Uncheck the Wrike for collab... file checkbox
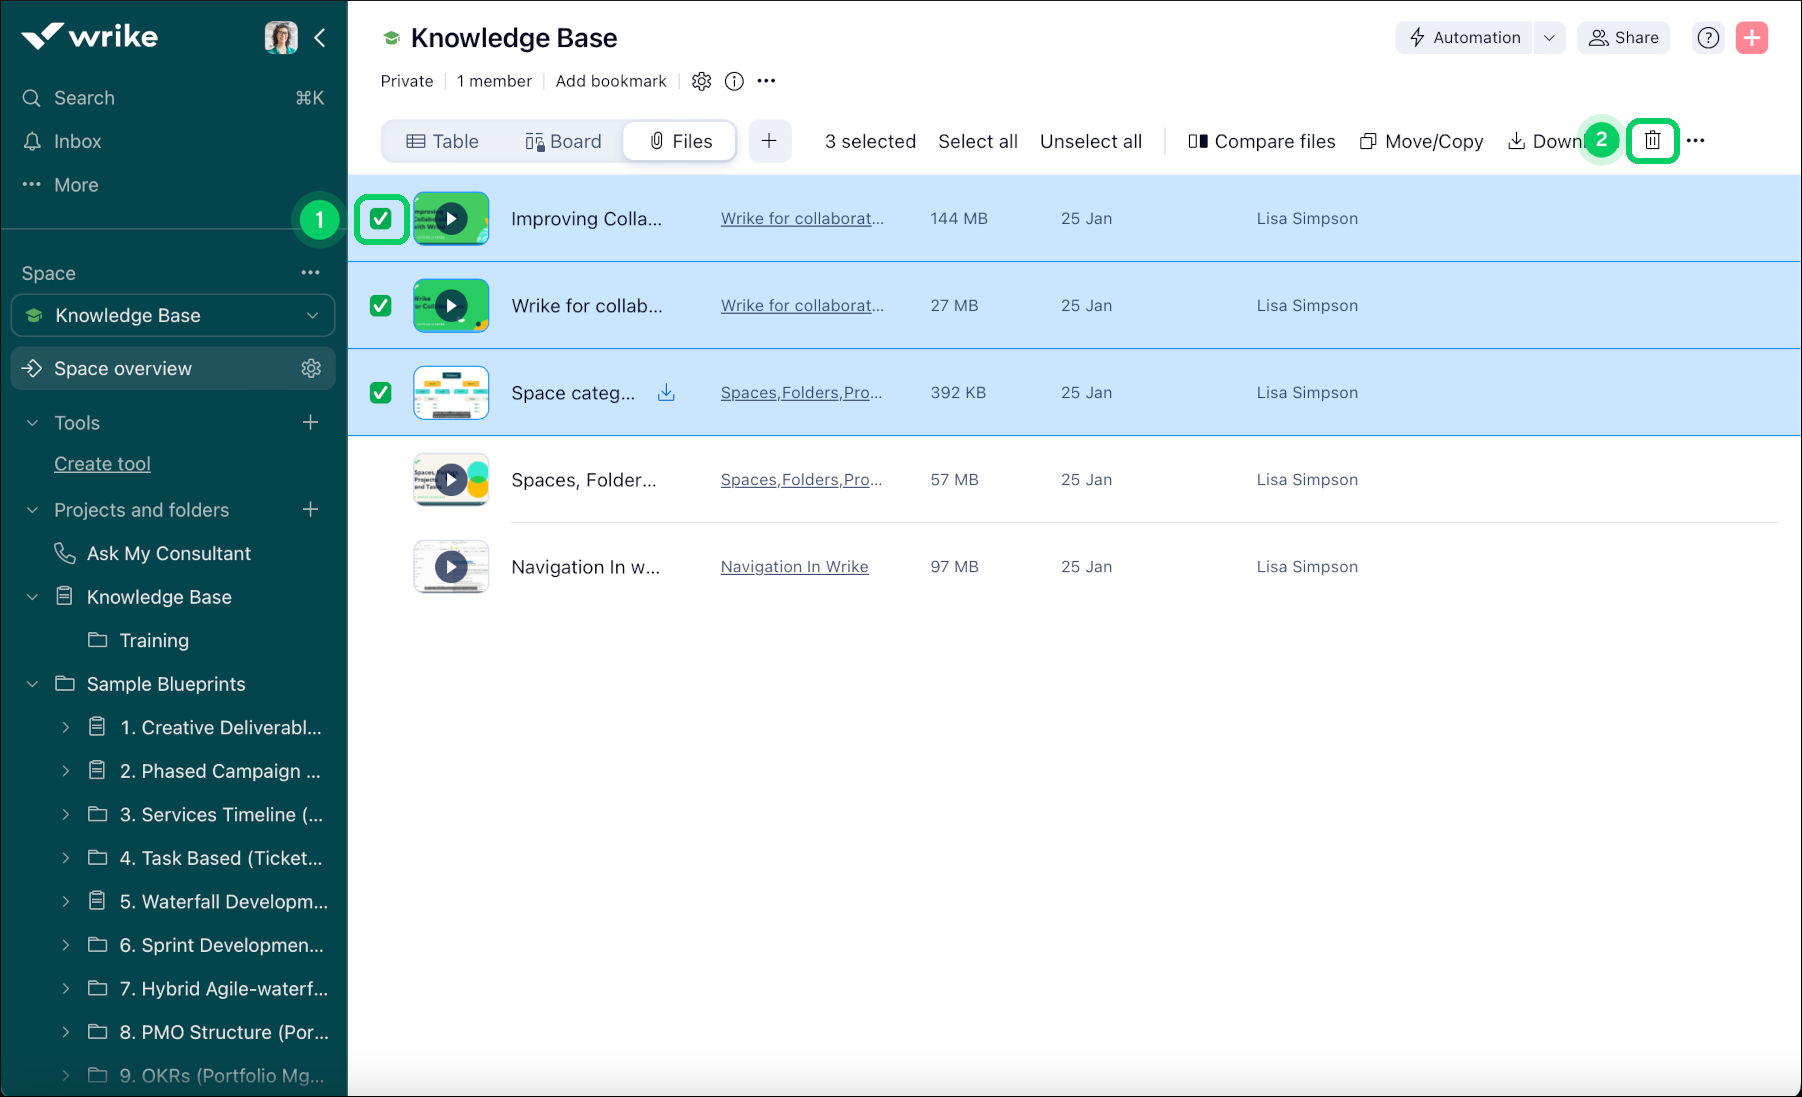The height and width of the screenshot is (1097, 1802). [x=381, y=306]
